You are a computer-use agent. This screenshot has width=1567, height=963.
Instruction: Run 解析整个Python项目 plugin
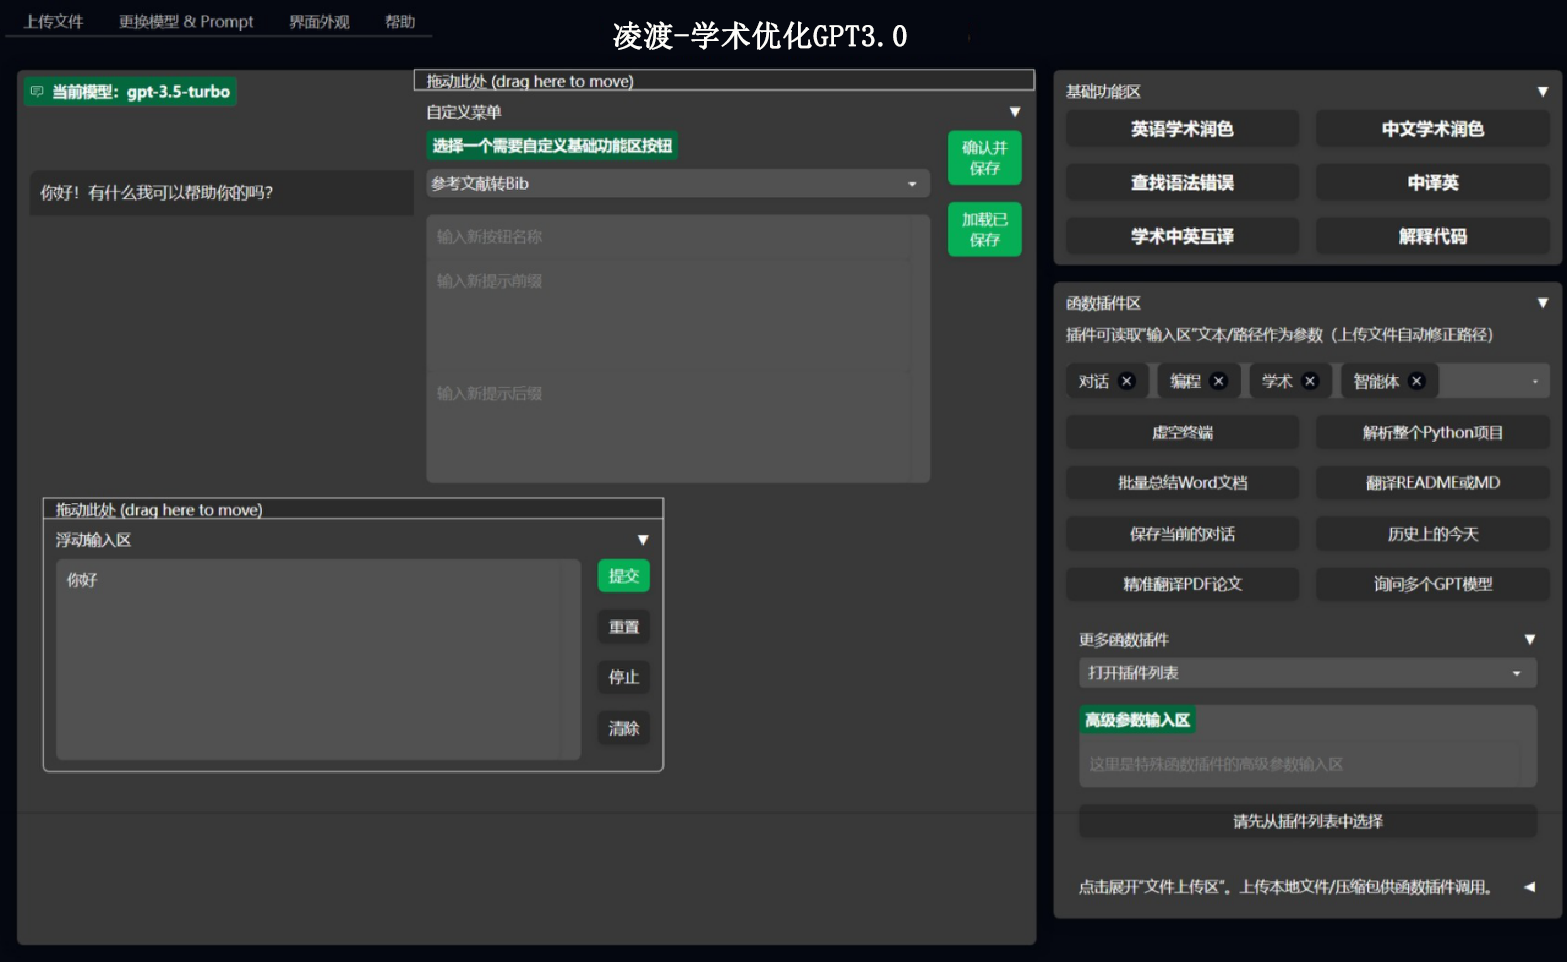pyautogui.click(x=1432, y=433)
